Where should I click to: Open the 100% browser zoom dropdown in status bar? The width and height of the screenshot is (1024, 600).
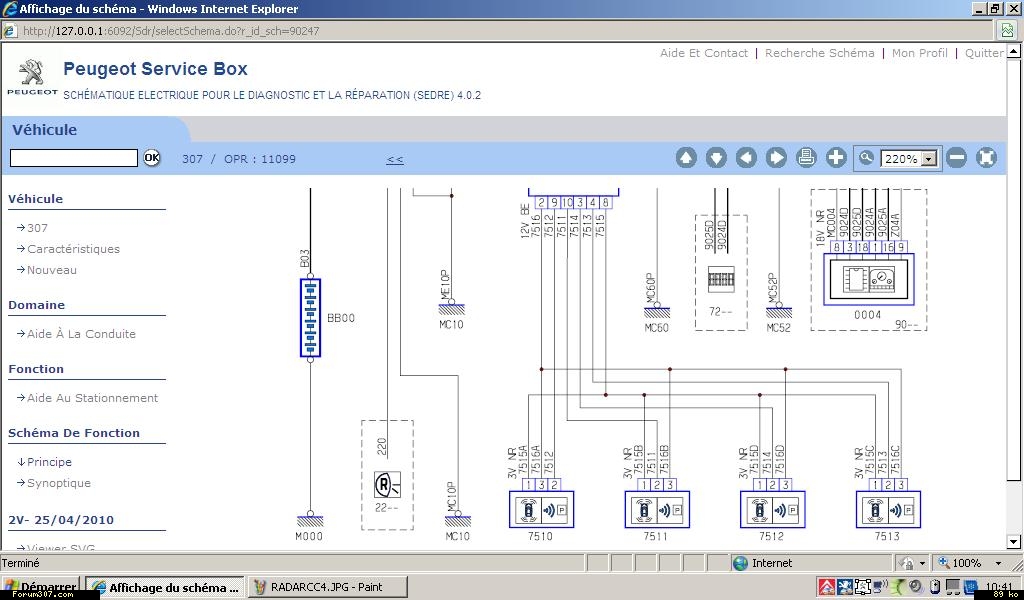(x=998, y=563)
